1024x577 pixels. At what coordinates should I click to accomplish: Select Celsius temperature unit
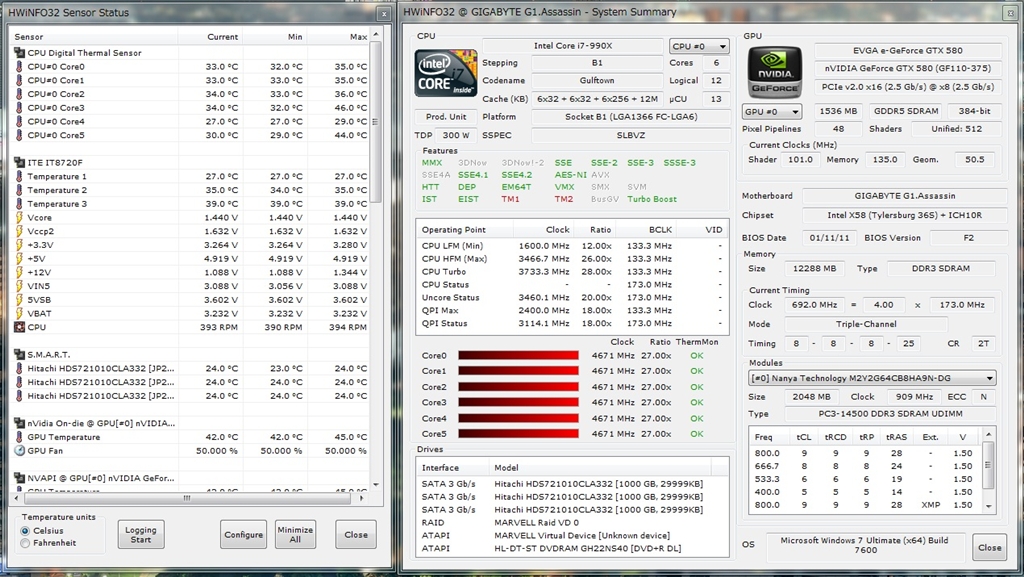click(x=25, y=531)
